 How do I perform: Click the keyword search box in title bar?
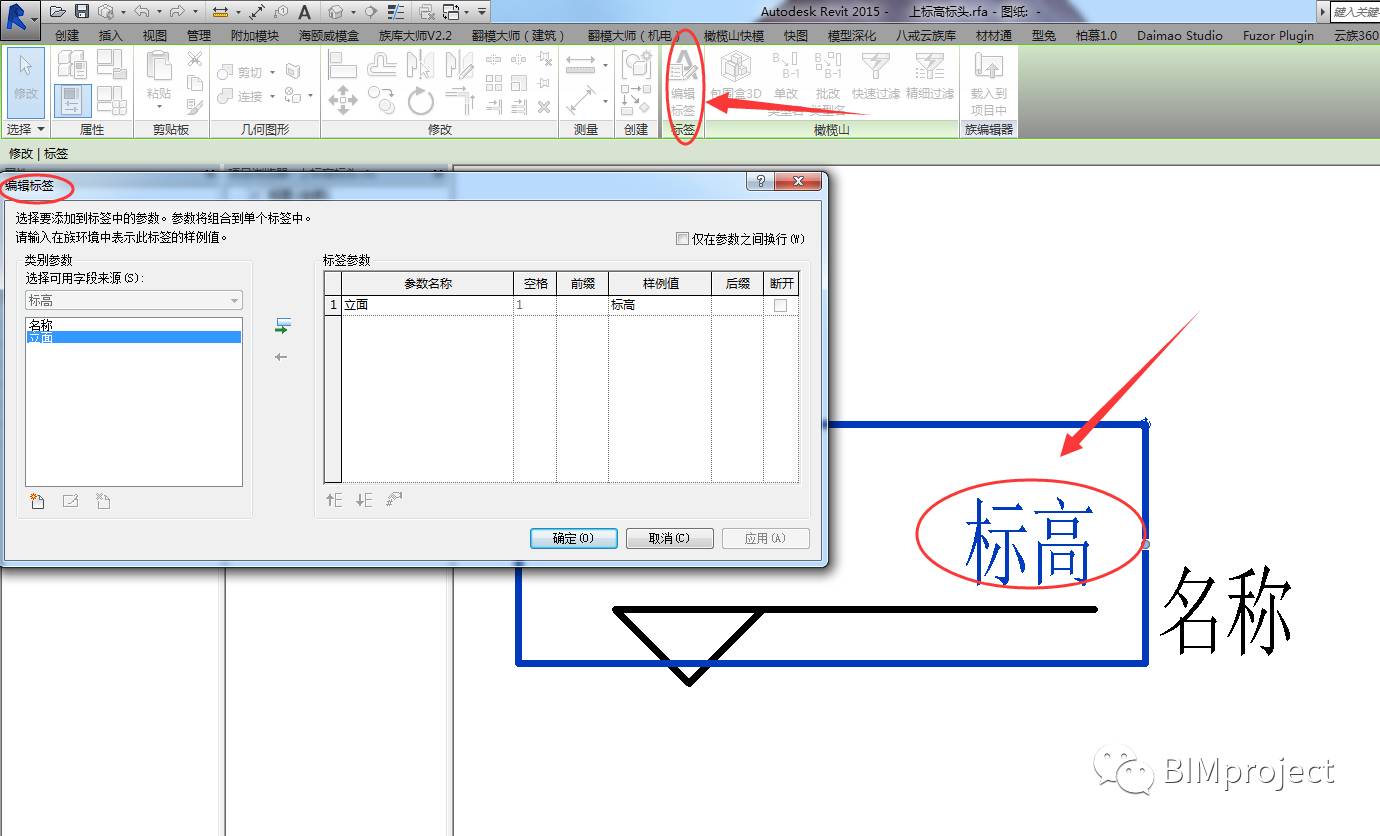tap(1355, 12)
